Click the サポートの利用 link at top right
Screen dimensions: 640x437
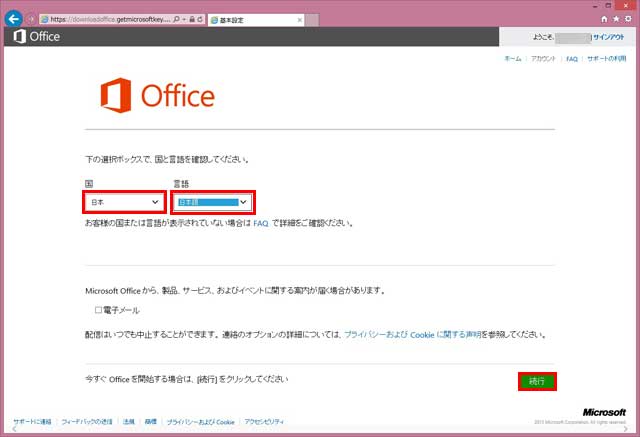pyautogui.click(x=606, y=59)
